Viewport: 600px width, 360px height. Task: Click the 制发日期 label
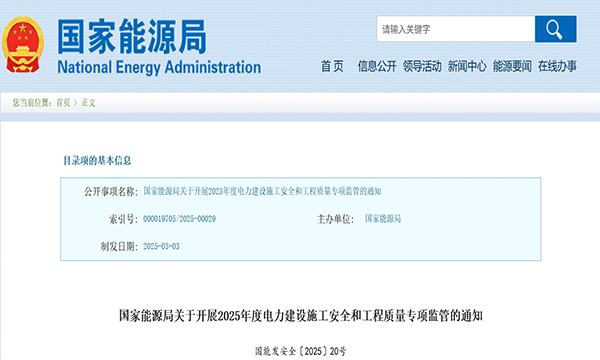pos(119,247)
